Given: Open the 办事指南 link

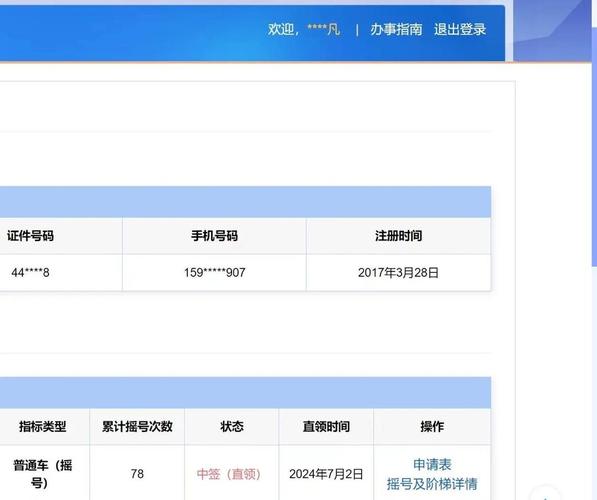Looking at the screenshot, I should pyautogui.click(x=396, y=29).
